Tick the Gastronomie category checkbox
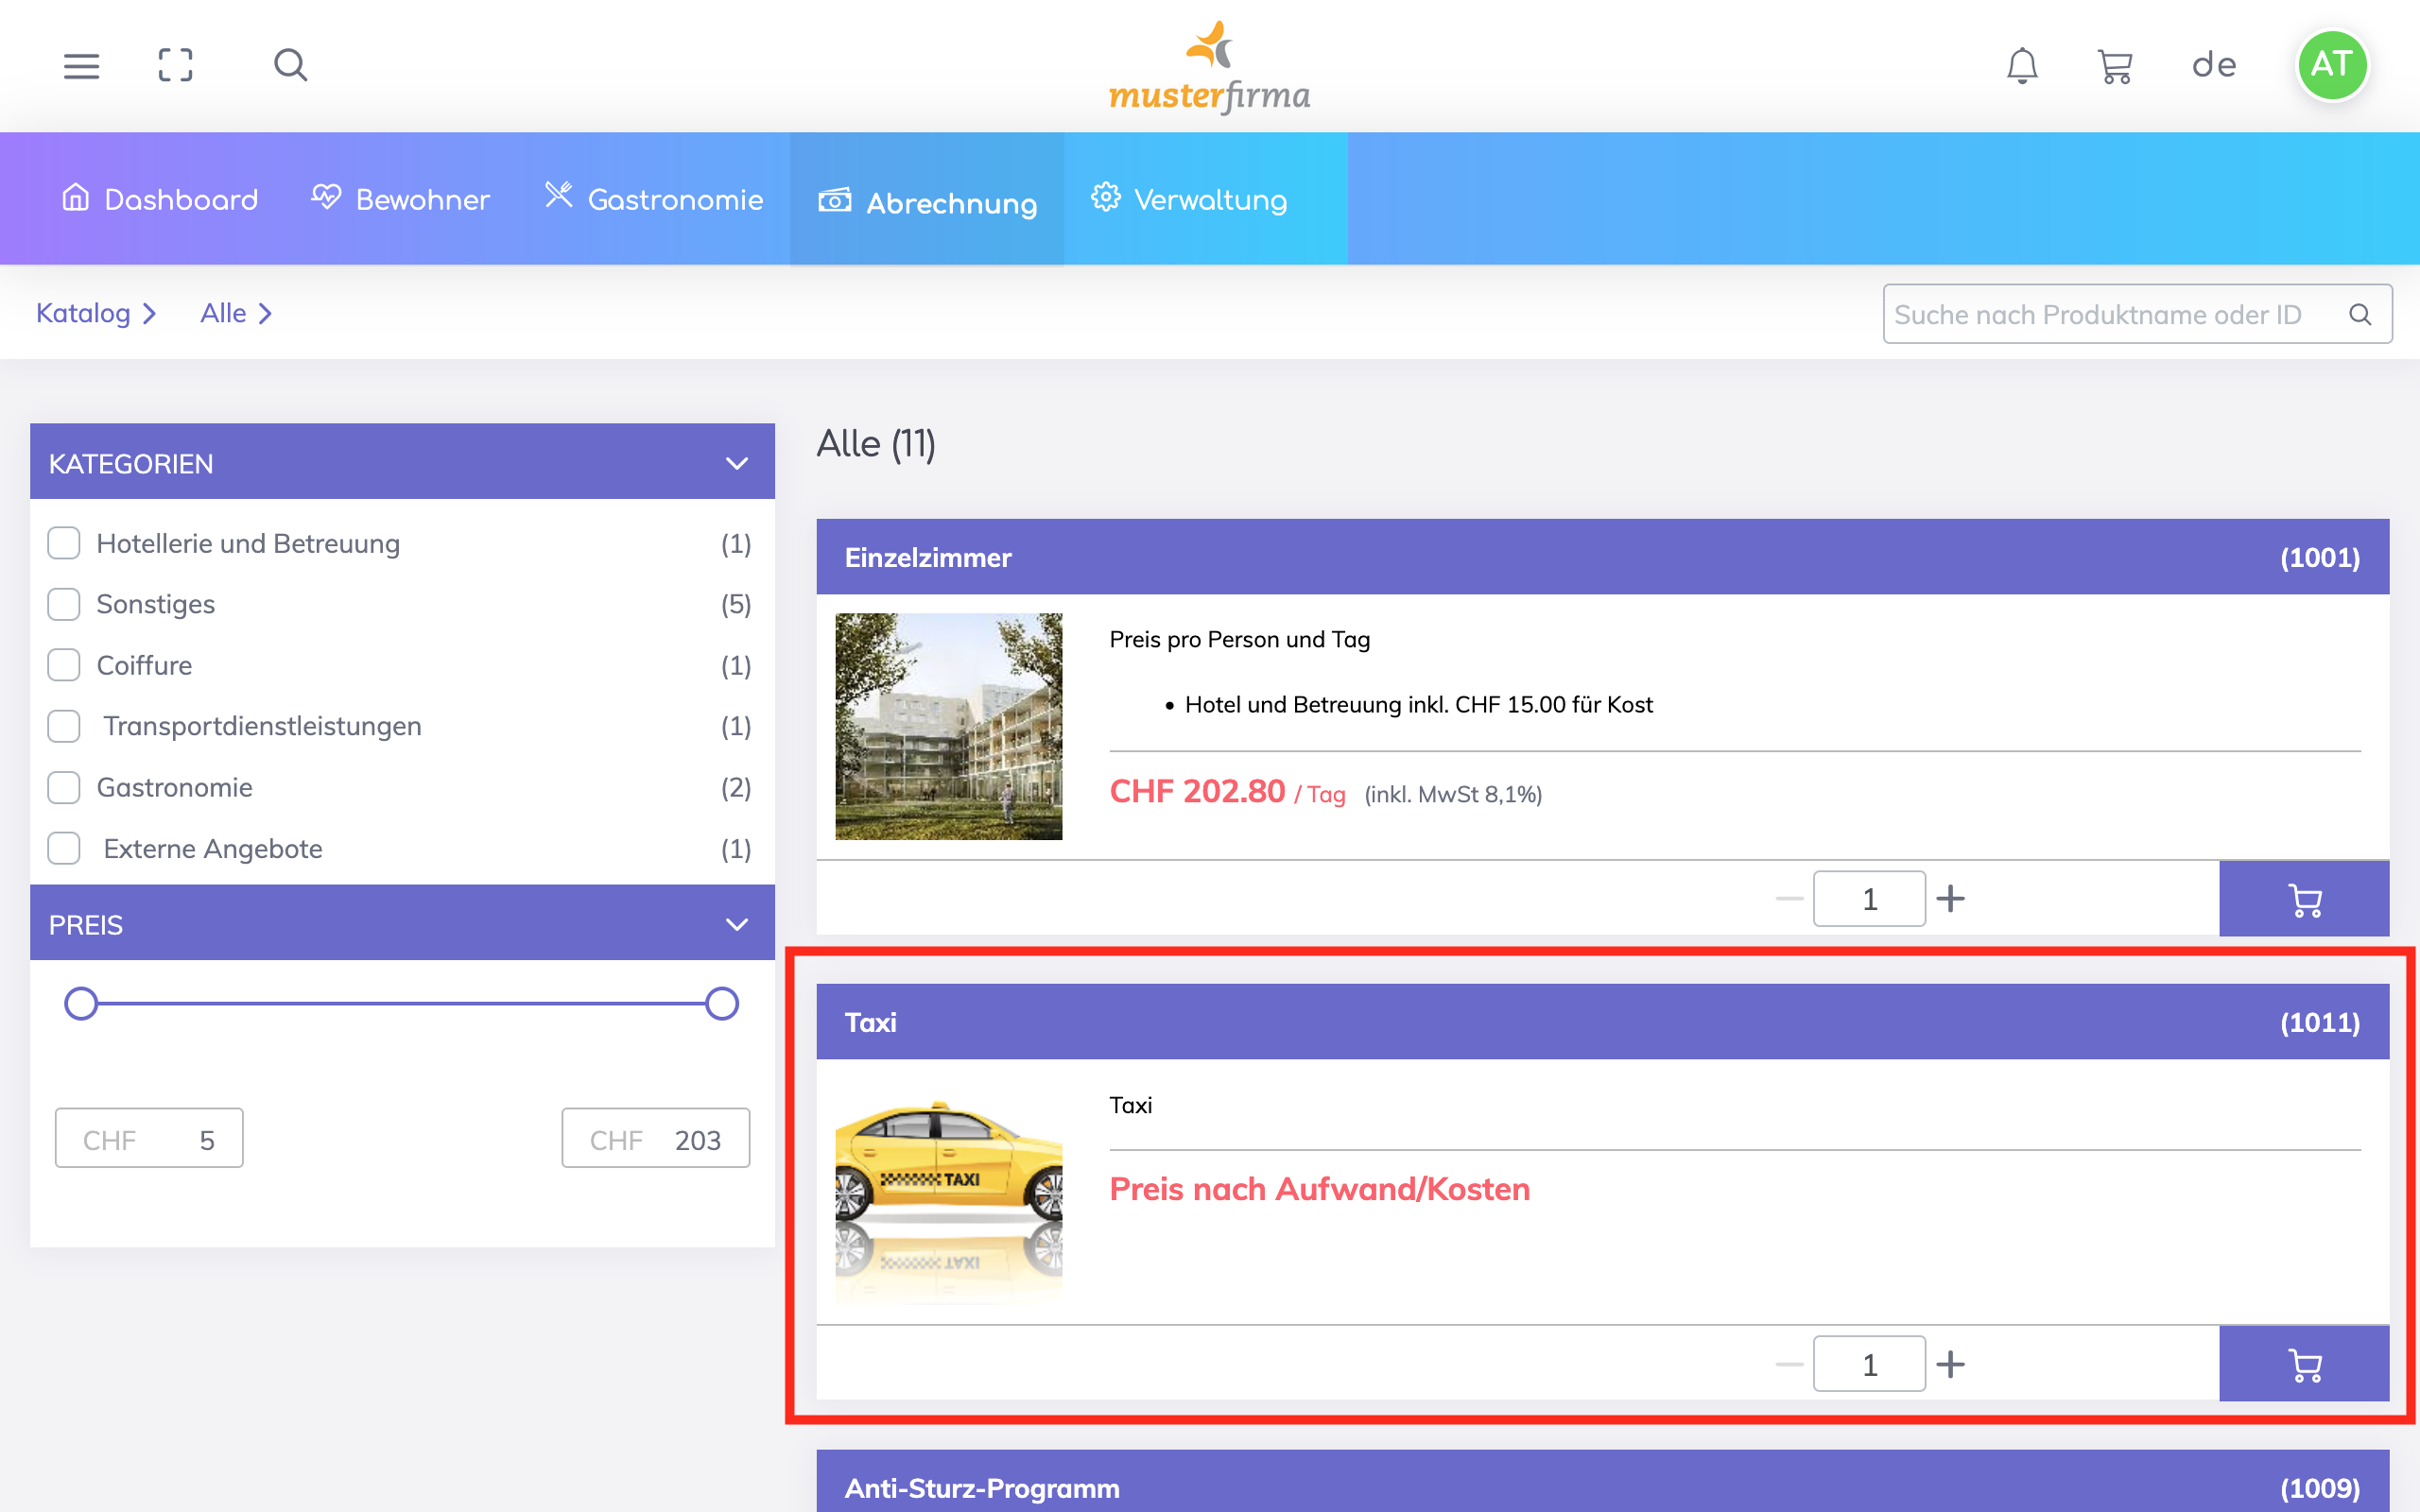 [64, 788]
